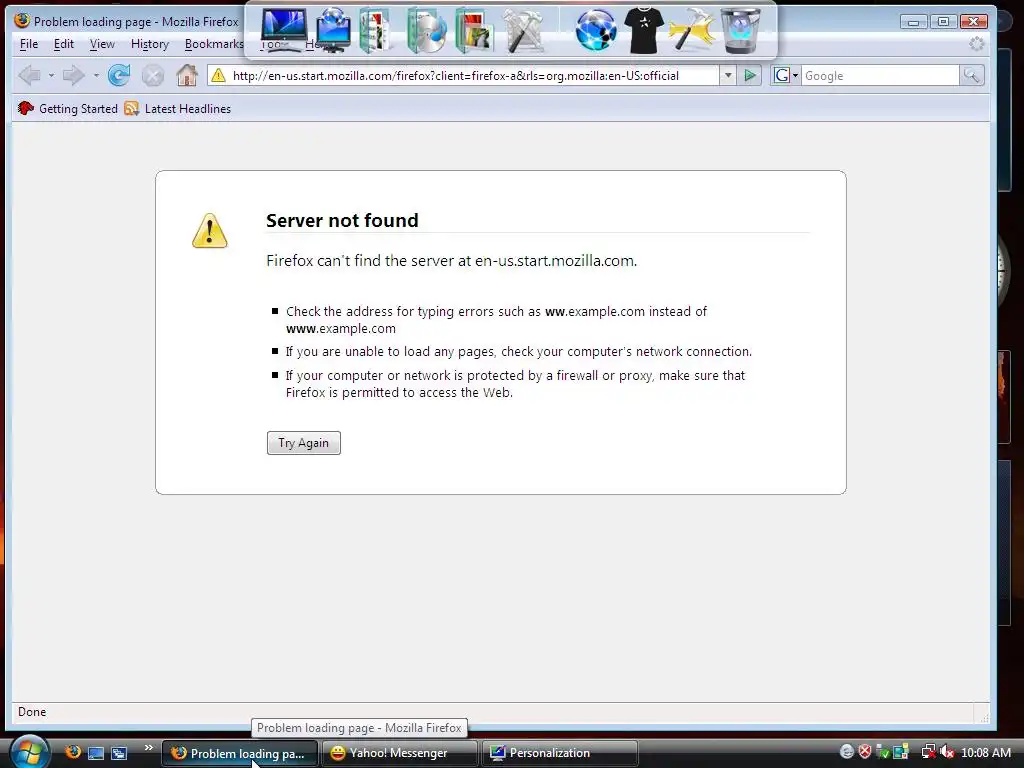Viewport: 1024px width, 768px height.
Task: Click the network connection tray icon
Action: tap(928, 752)
